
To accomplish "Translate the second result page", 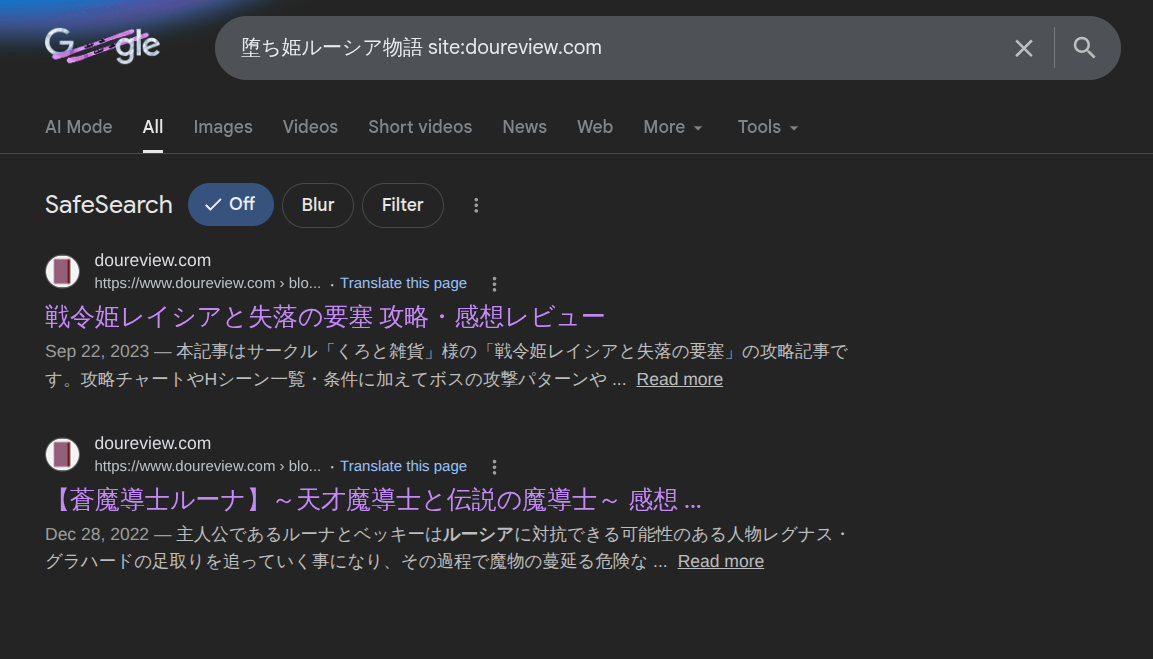I will click(403, 466).
